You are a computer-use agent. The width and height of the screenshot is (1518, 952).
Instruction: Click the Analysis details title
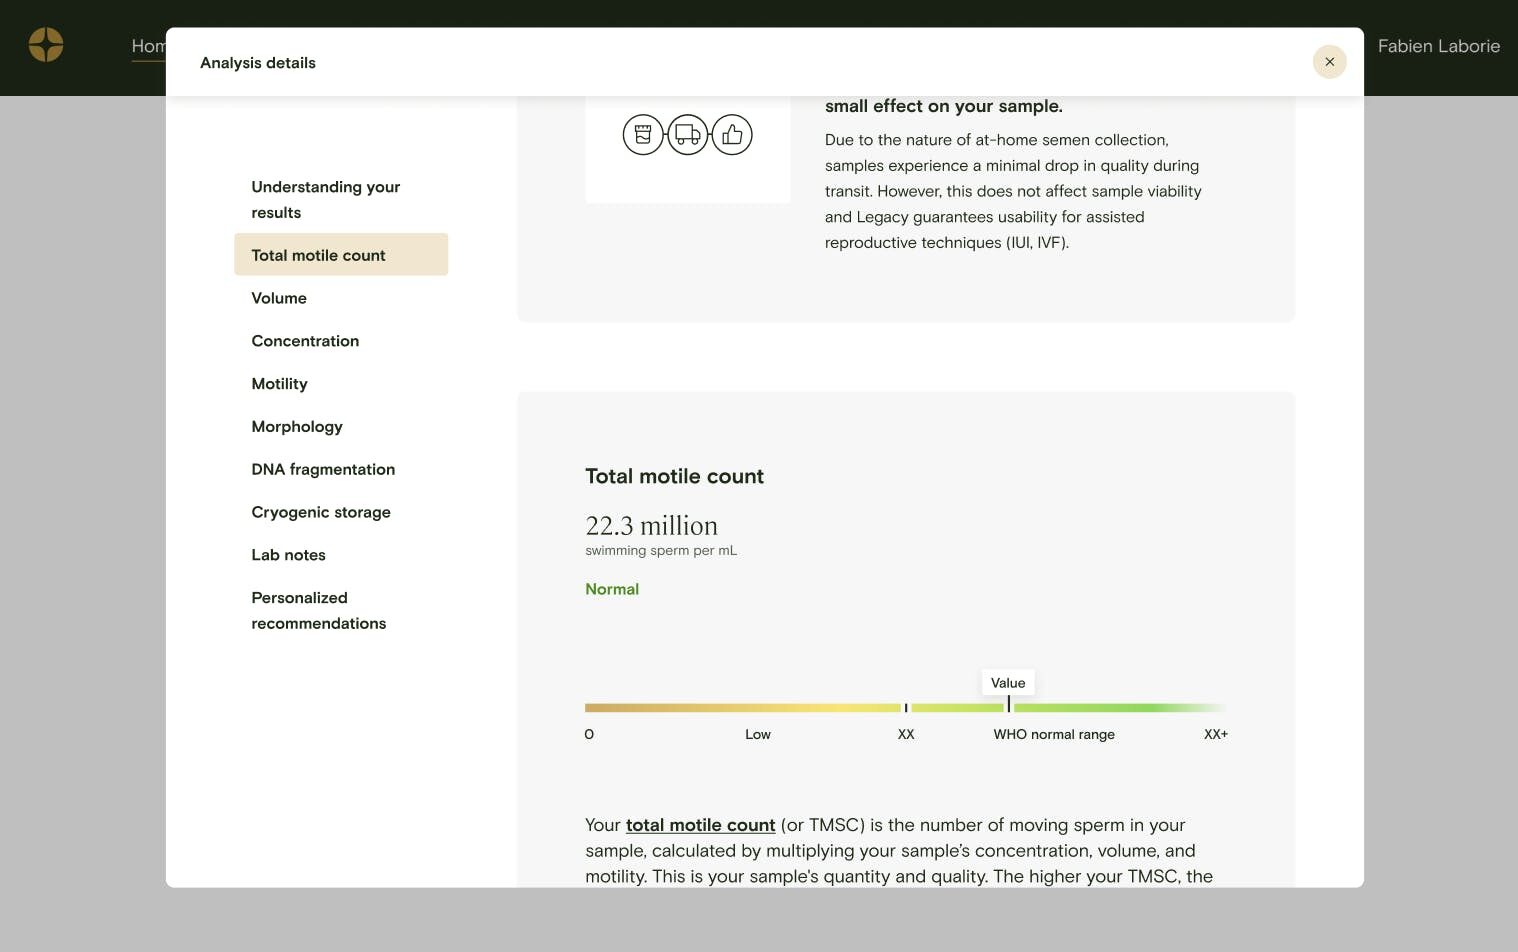coord(258,63)
